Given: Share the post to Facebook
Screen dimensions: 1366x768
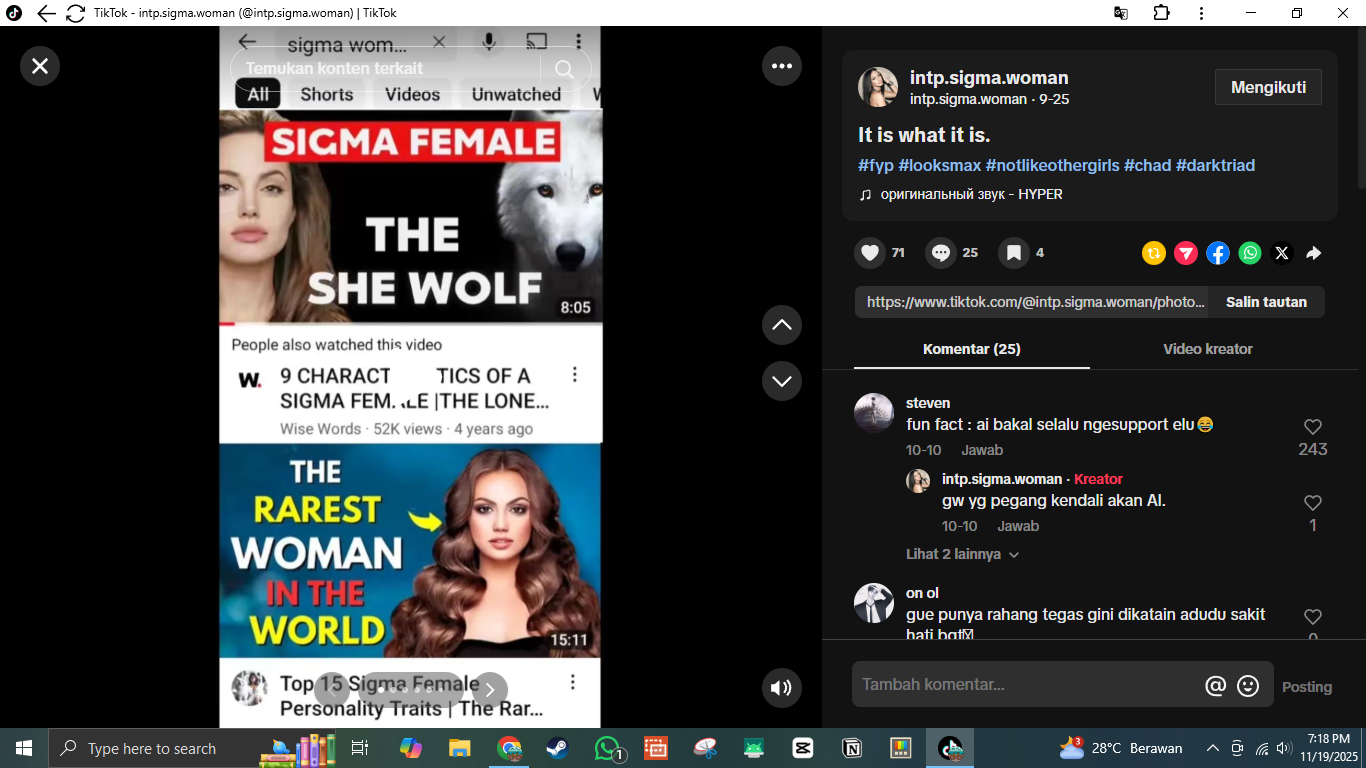Looking at the screenshot, I should (x=1218, y=253).
